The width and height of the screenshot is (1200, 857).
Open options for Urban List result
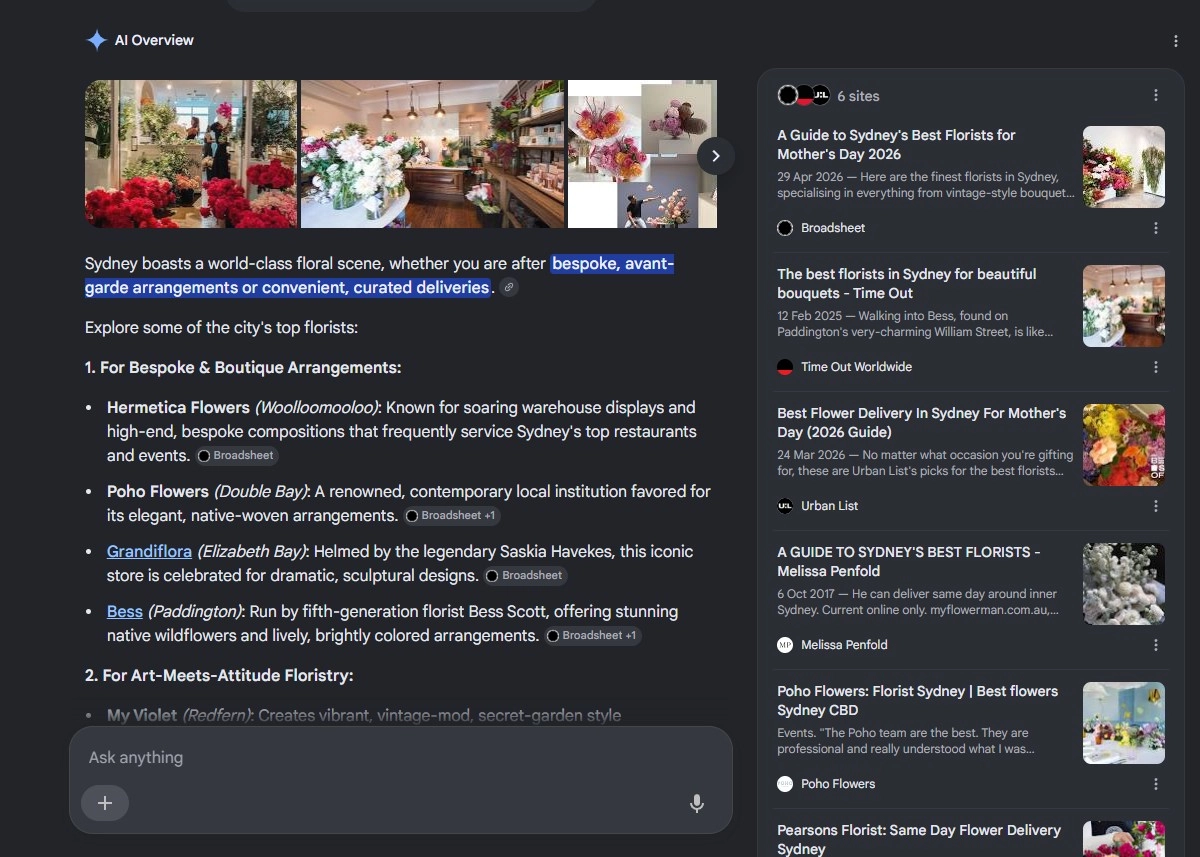point(1156,506)
